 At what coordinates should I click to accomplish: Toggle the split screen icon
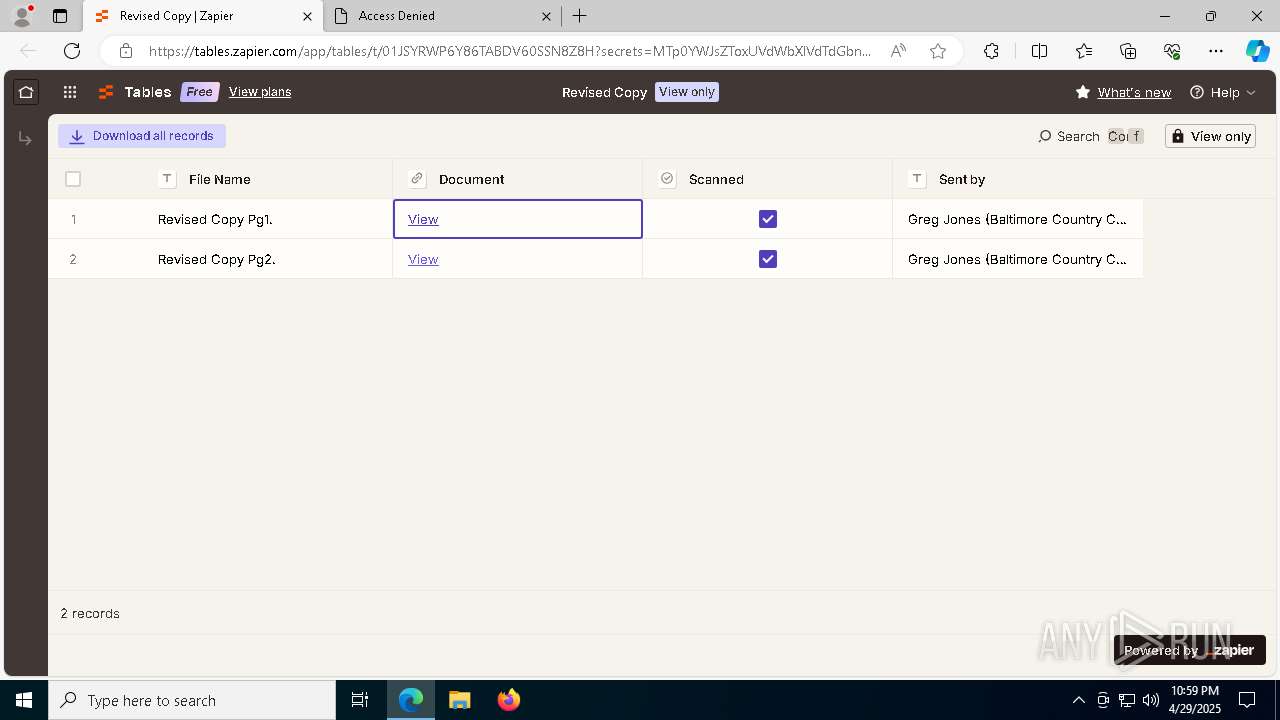point(1039,51)
